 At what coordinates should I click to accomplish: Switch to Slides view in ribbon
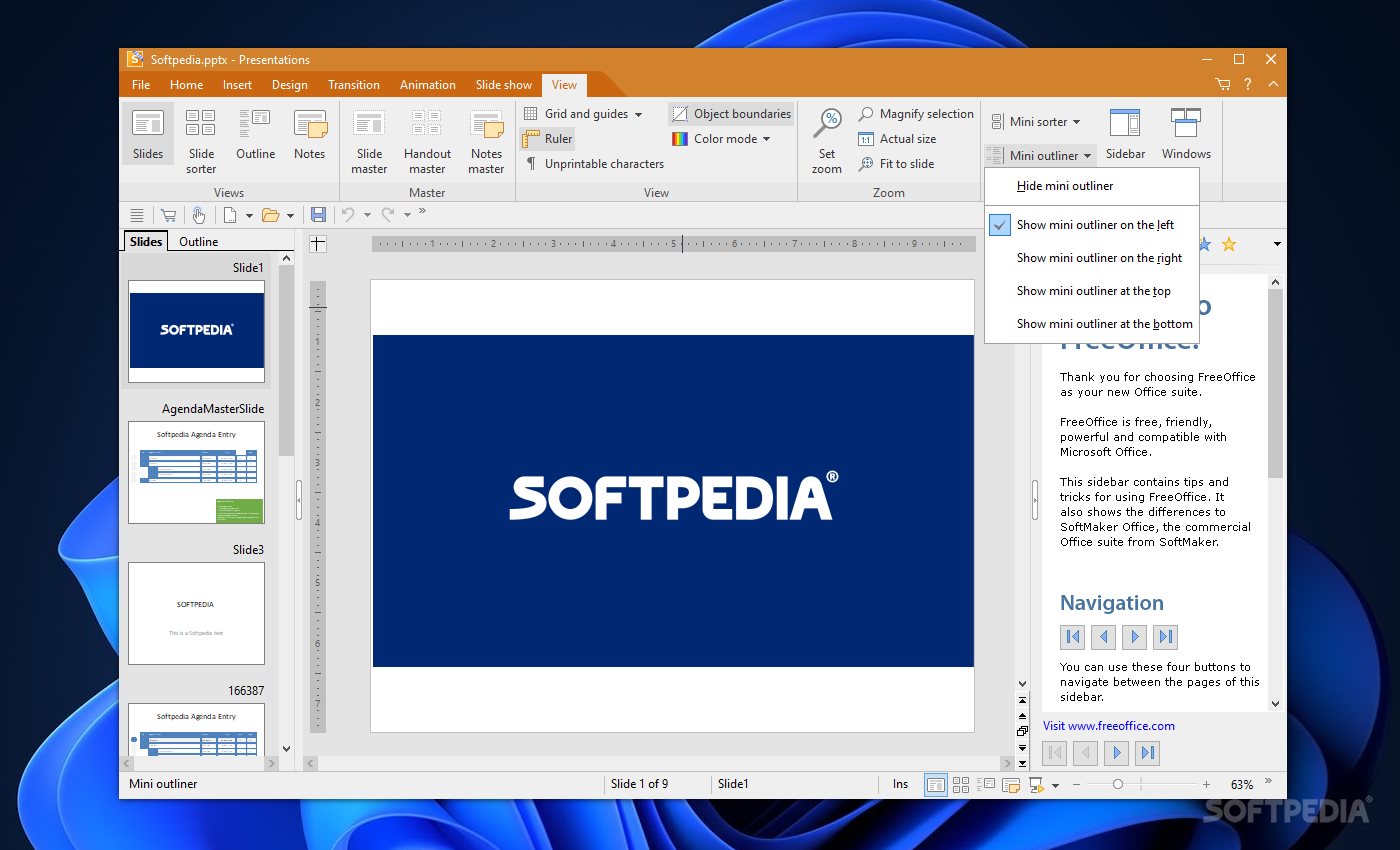148,136
